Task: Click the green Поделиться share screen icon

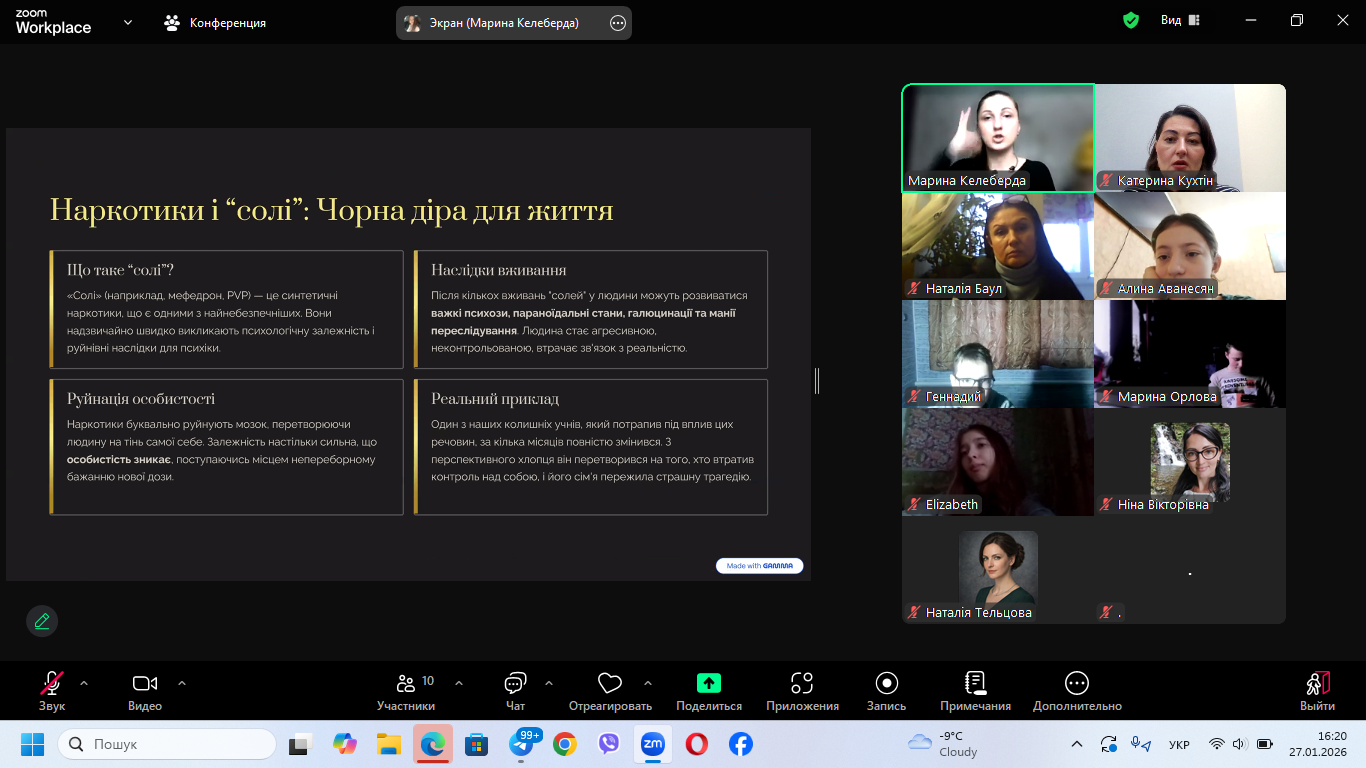Action: (x=708, y=684)
